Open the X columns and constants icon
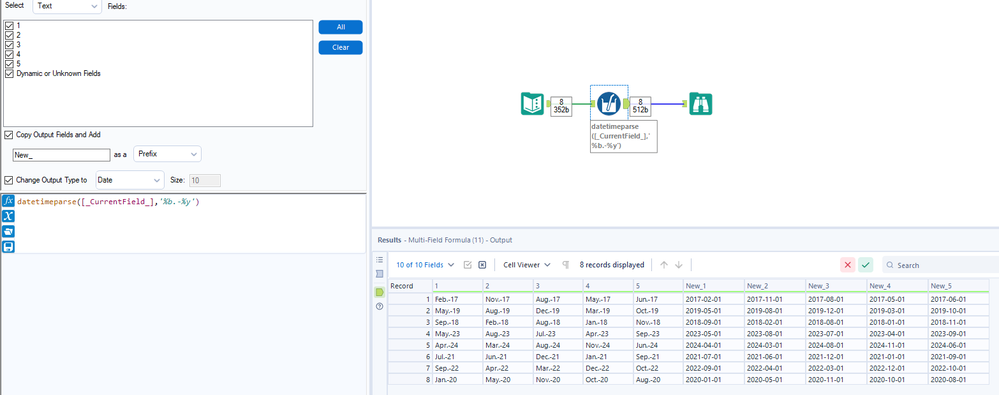Image resolution: width=999 pixels, height=395 pixels. [x=9, y=217]
